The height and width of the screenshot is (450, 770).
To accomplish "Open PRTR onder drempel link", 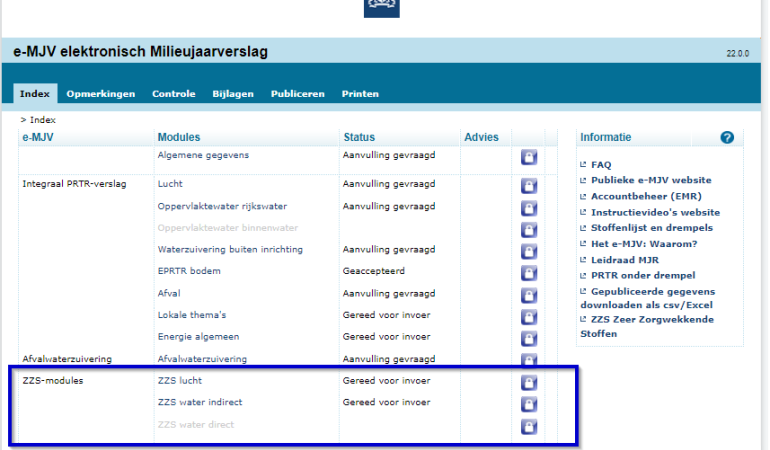I will pos(643,276).
